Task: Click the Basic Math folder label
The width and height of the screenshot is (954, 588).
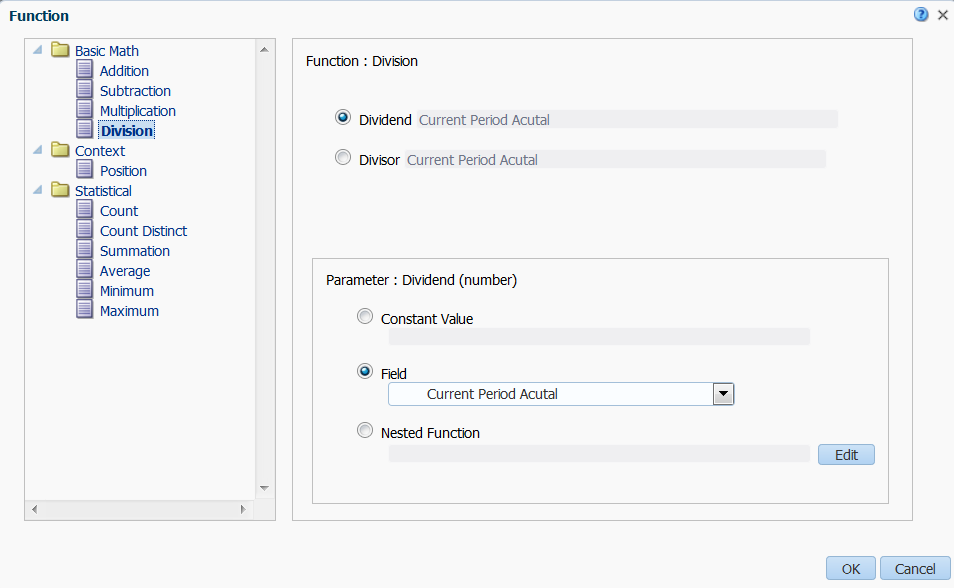Action: click(106, 51)
